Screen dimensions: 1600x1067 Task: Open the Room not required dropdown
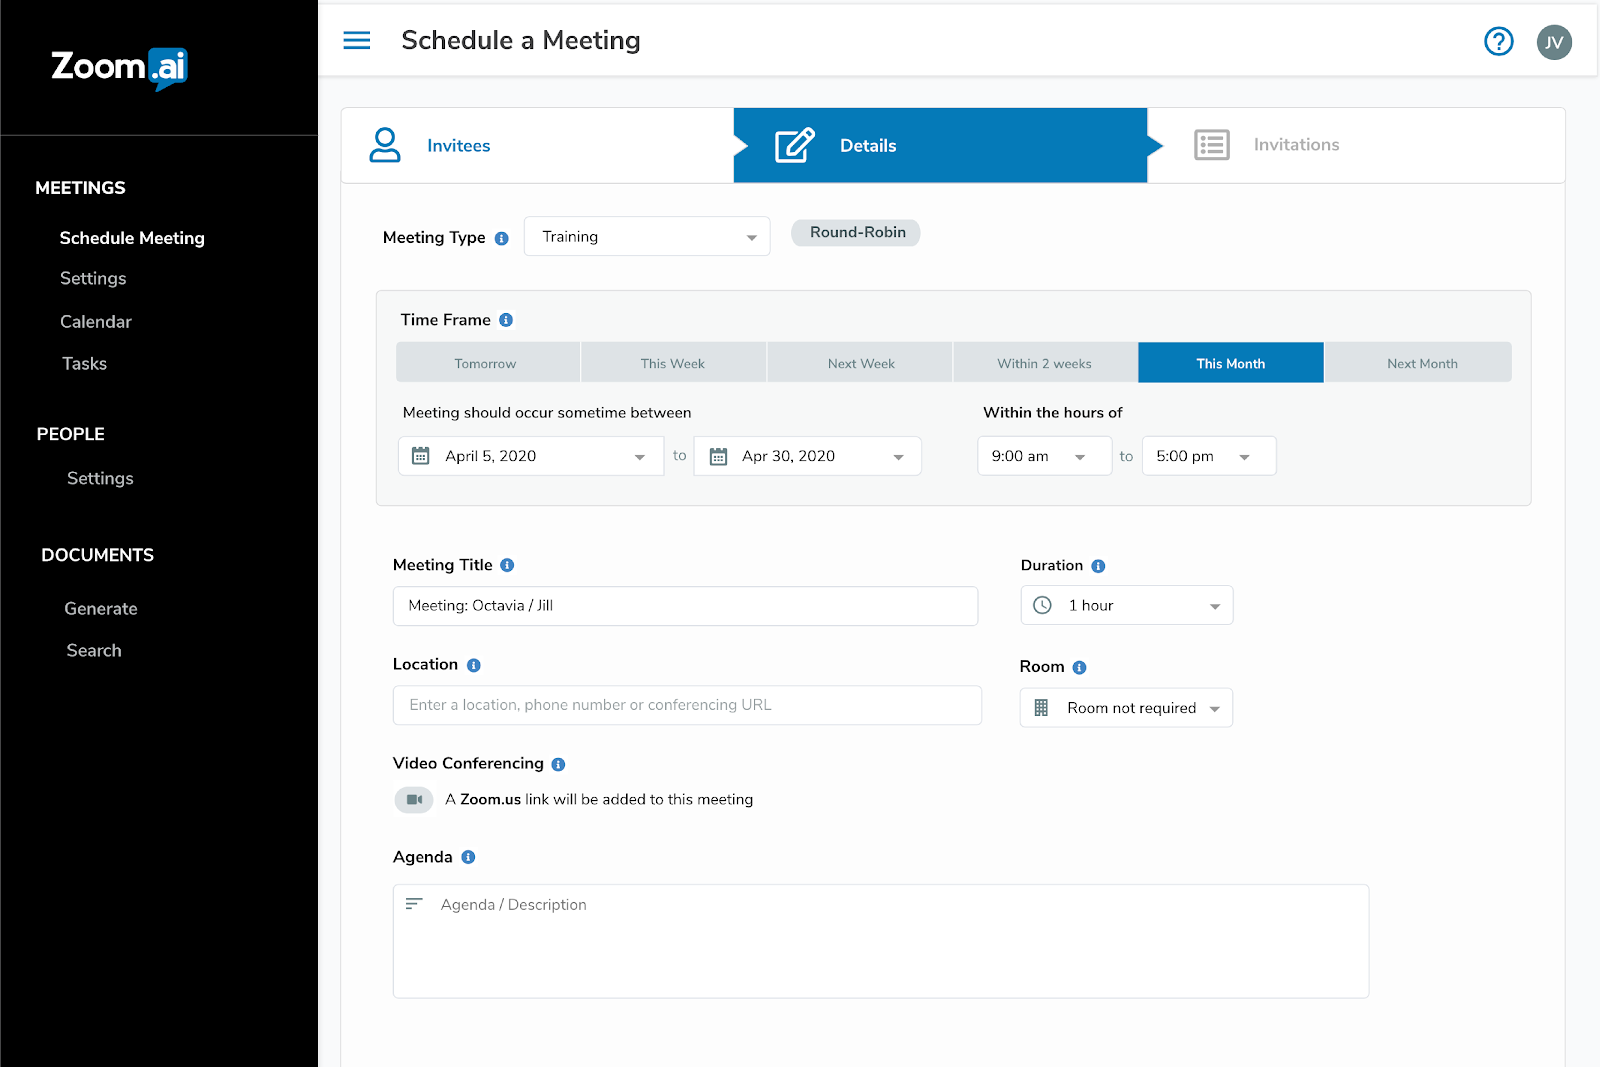click(x=1126, y=708)
